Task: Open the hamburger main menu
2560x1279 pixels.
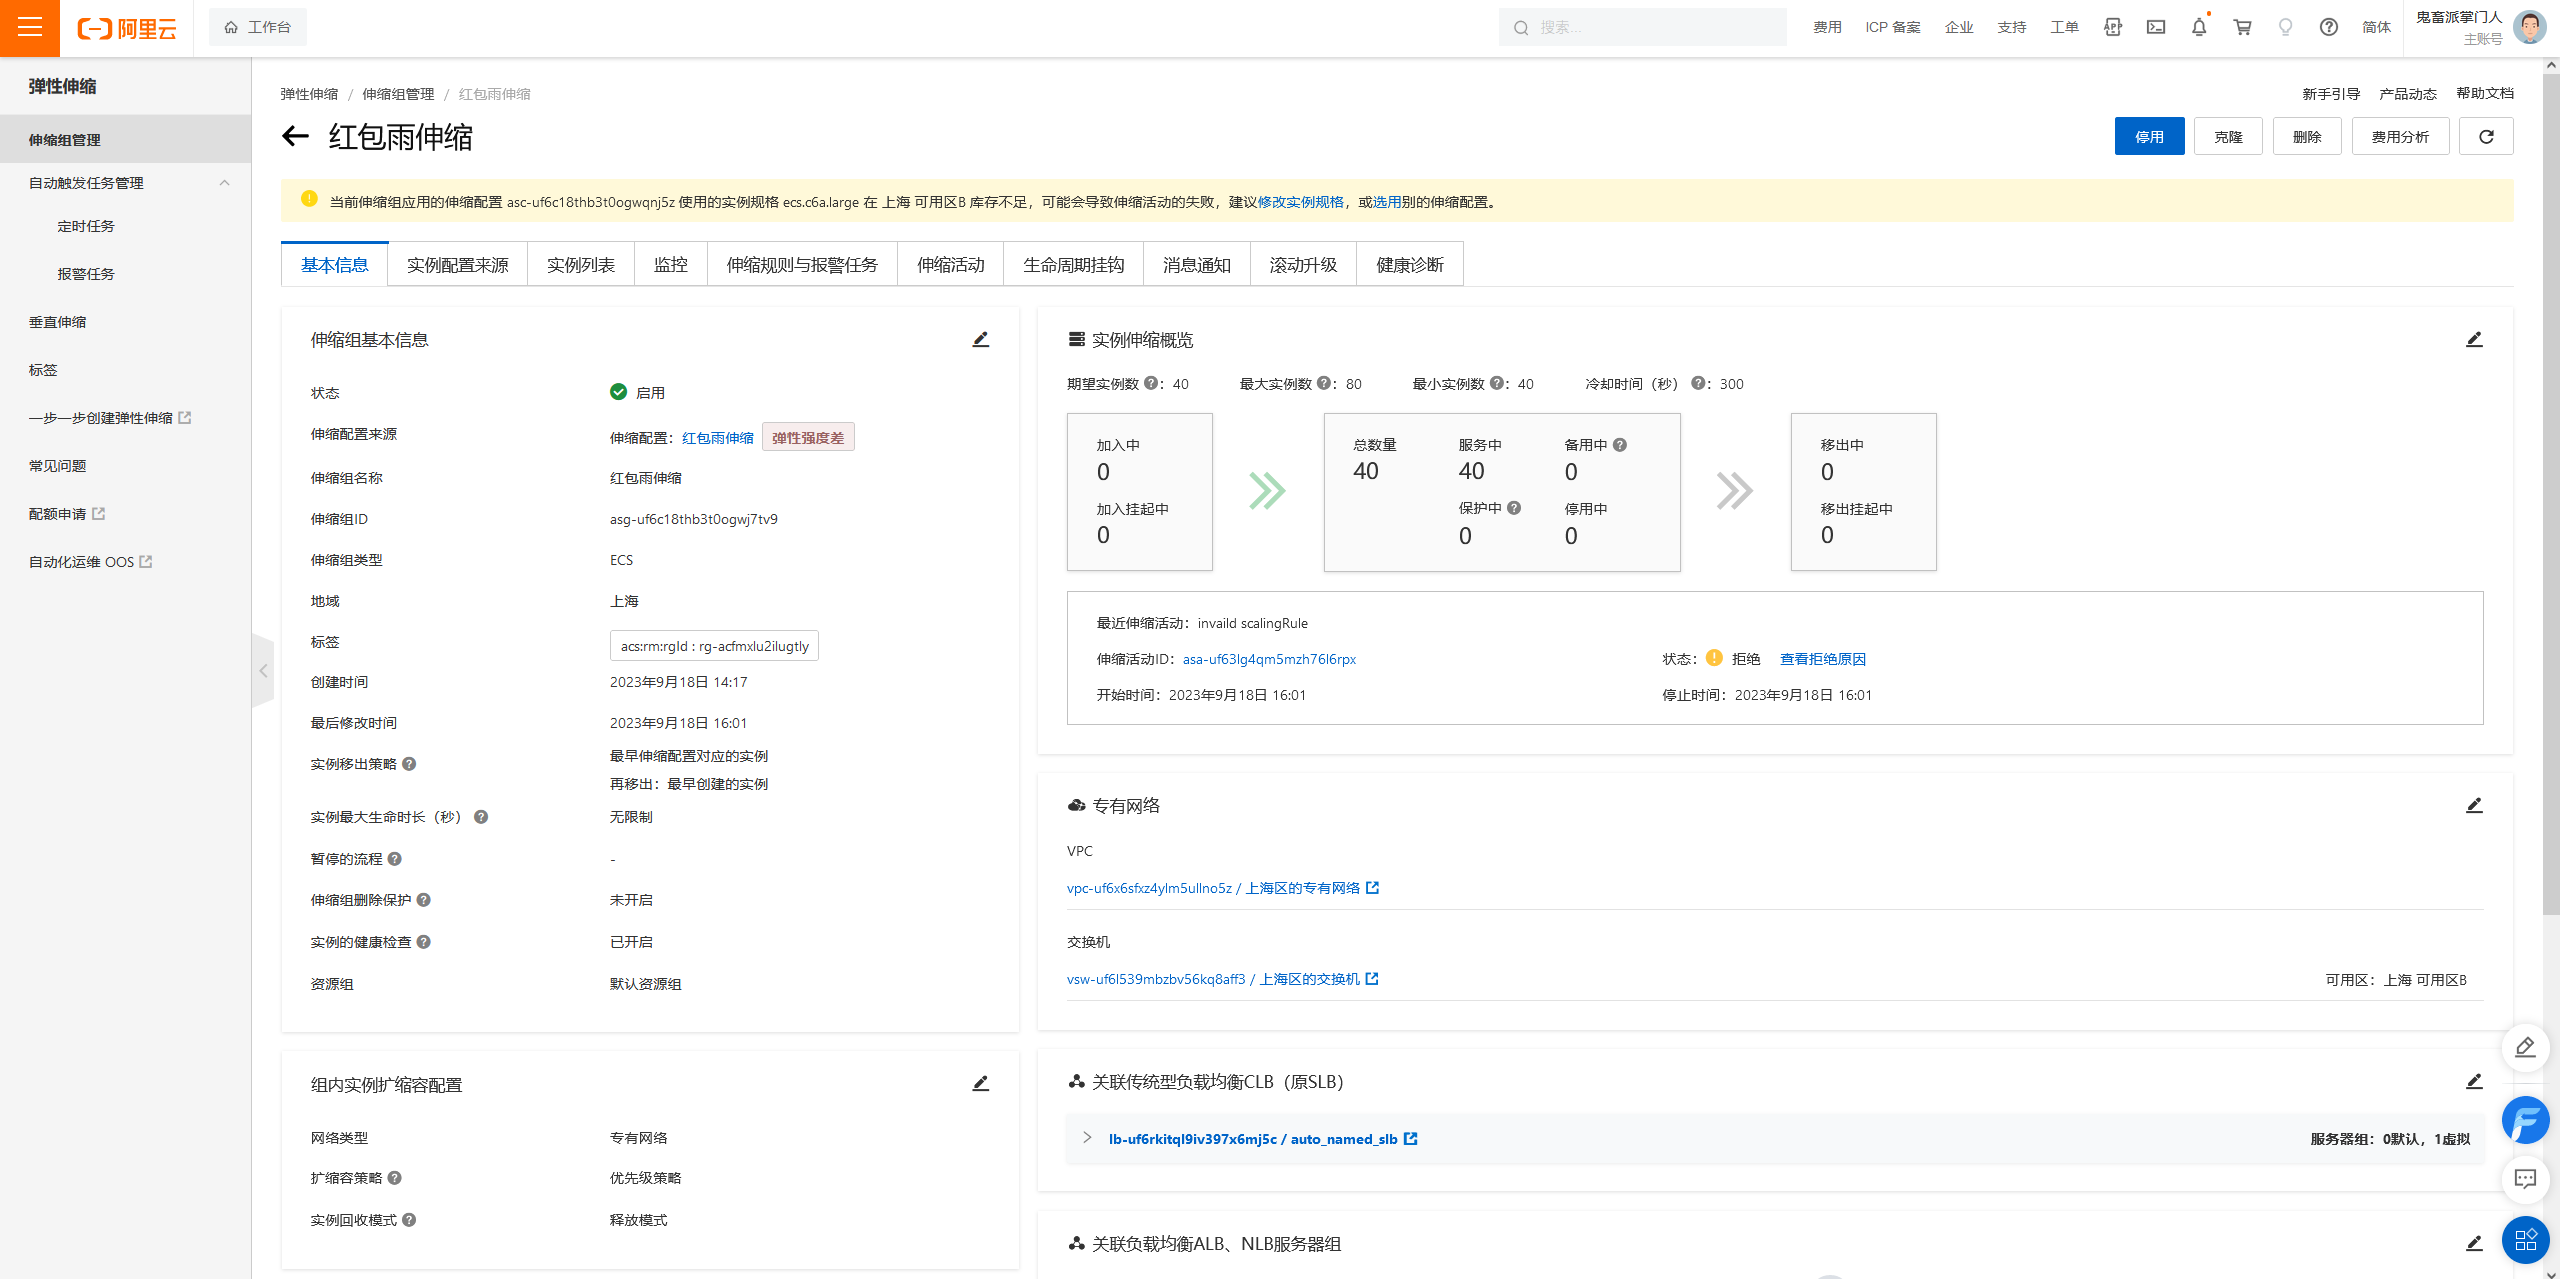Action: (x=30, y=27)
